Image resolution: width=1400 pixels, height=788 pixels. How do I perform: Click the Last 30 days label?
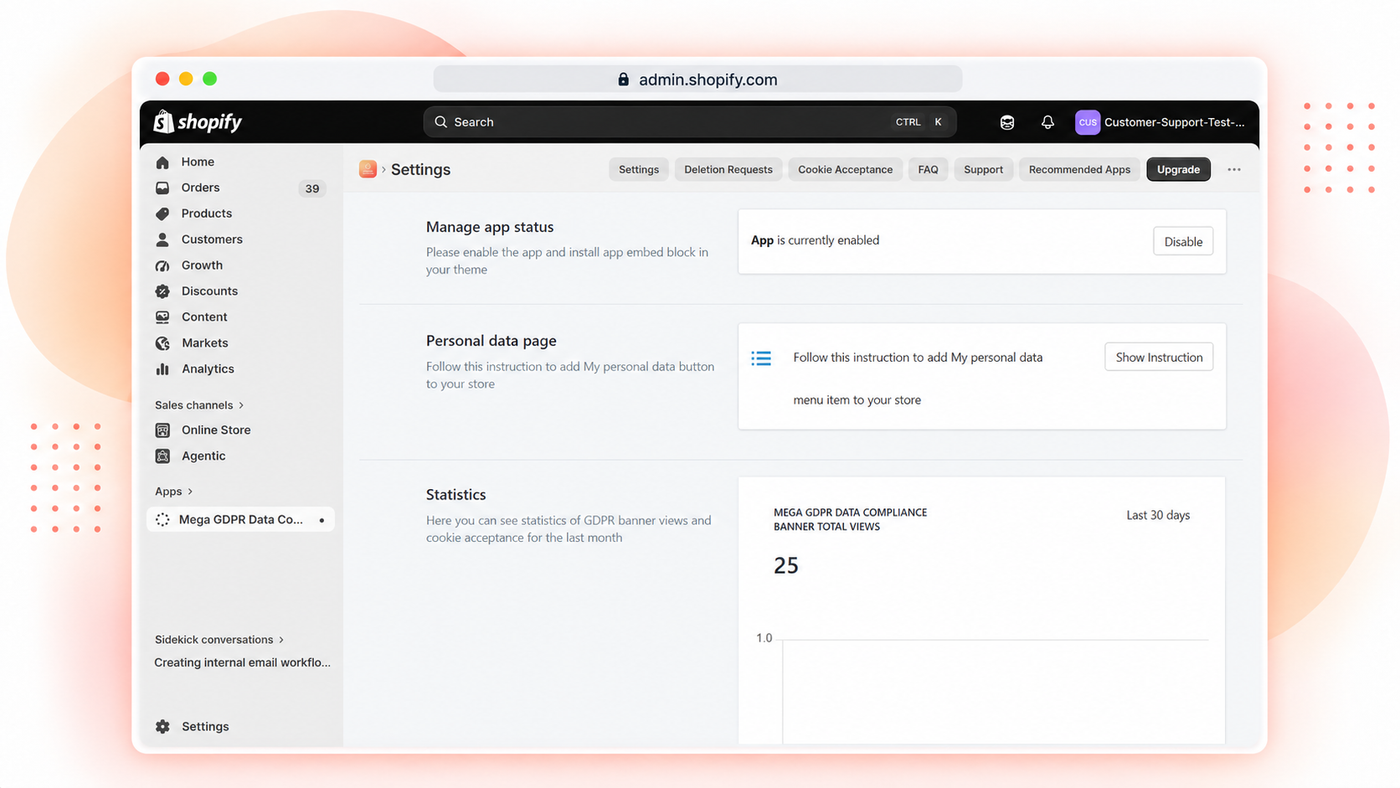point(1158,516)
